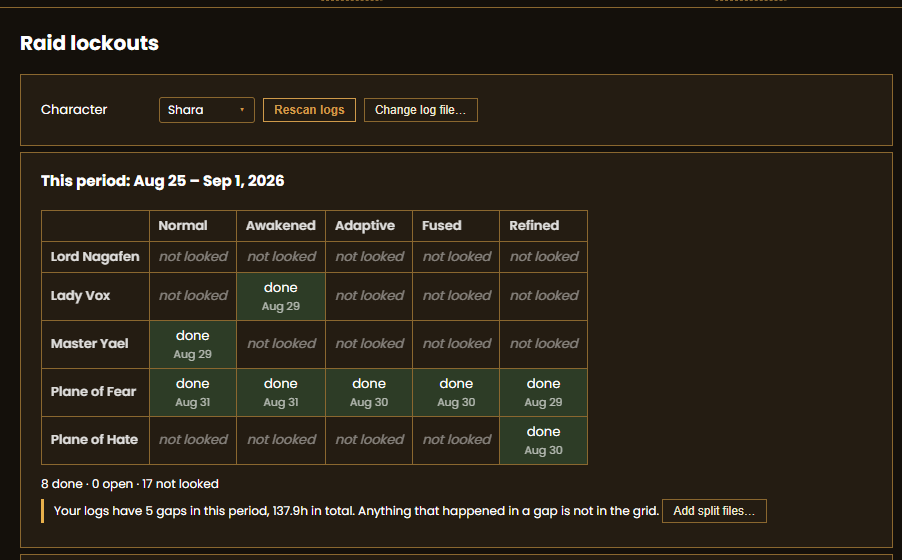
Task: Click Plane of Fear Fused done cell
Action: pos(456,393)
